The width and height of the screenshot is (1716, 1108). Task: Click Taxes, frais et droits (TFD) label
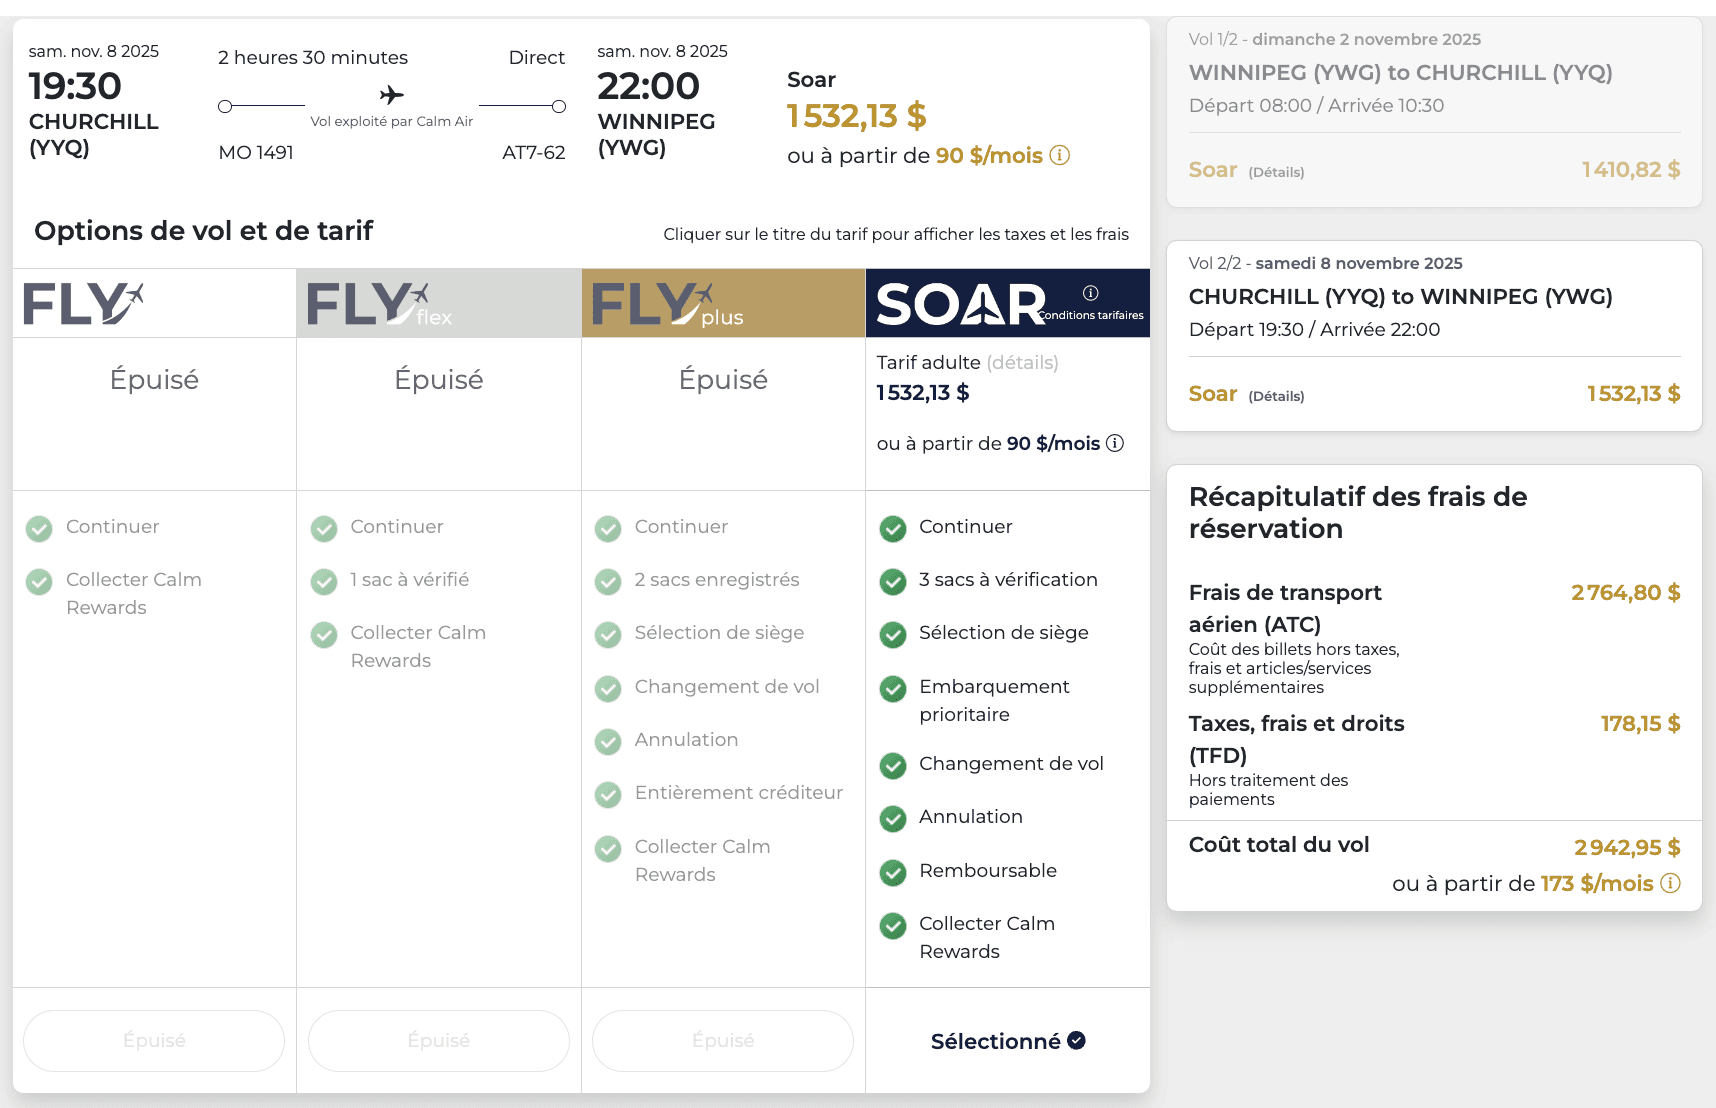click(1297, 739)
